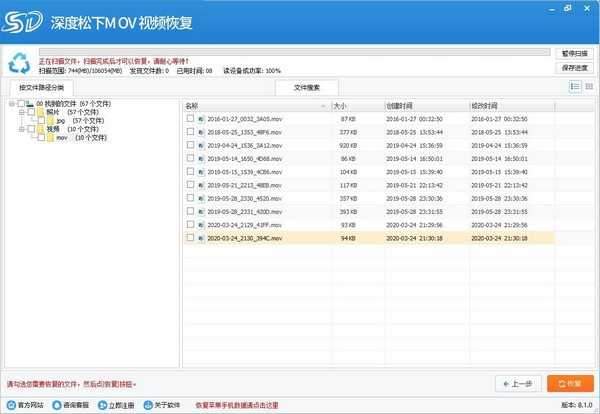Screen dimensions: 600x414
Task: Switch to list detail view icon
Action: (575, 87)
